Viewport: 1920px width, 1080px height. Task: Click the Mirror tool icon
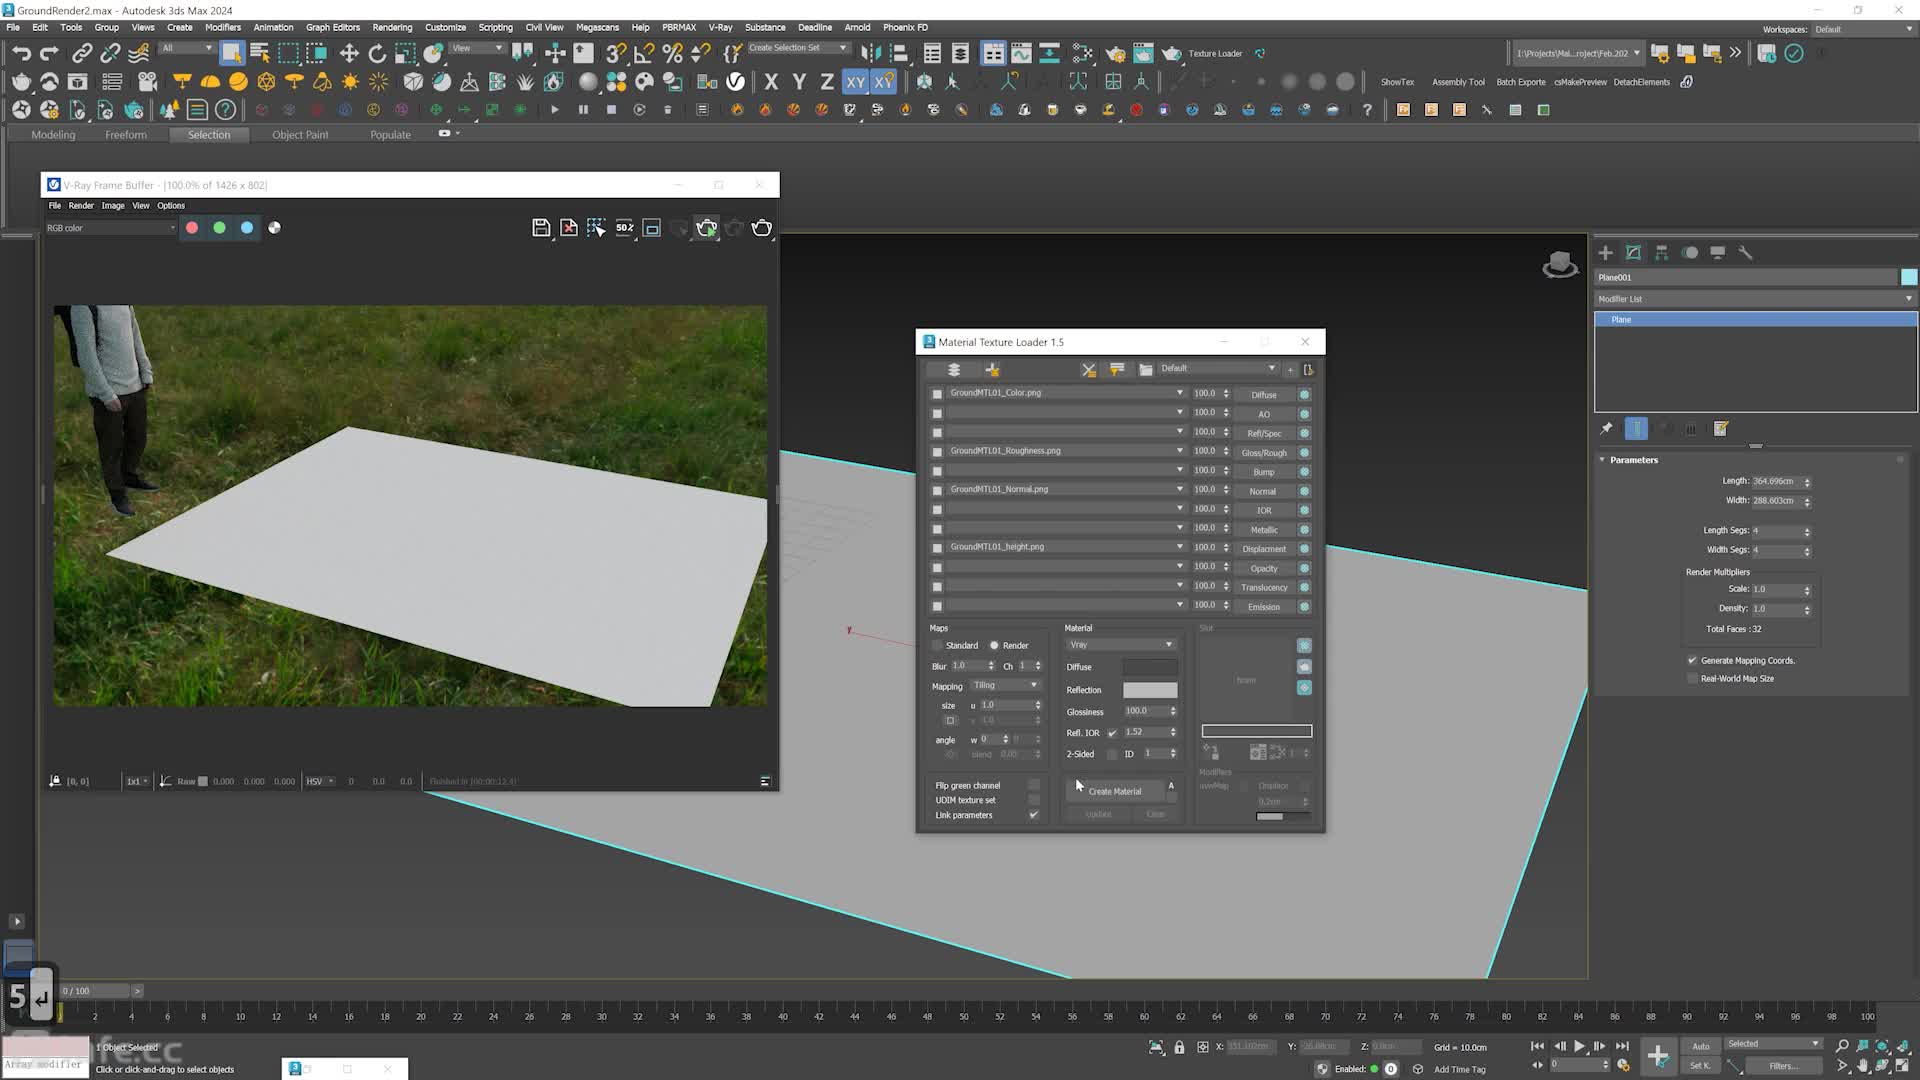coord(870,53)
